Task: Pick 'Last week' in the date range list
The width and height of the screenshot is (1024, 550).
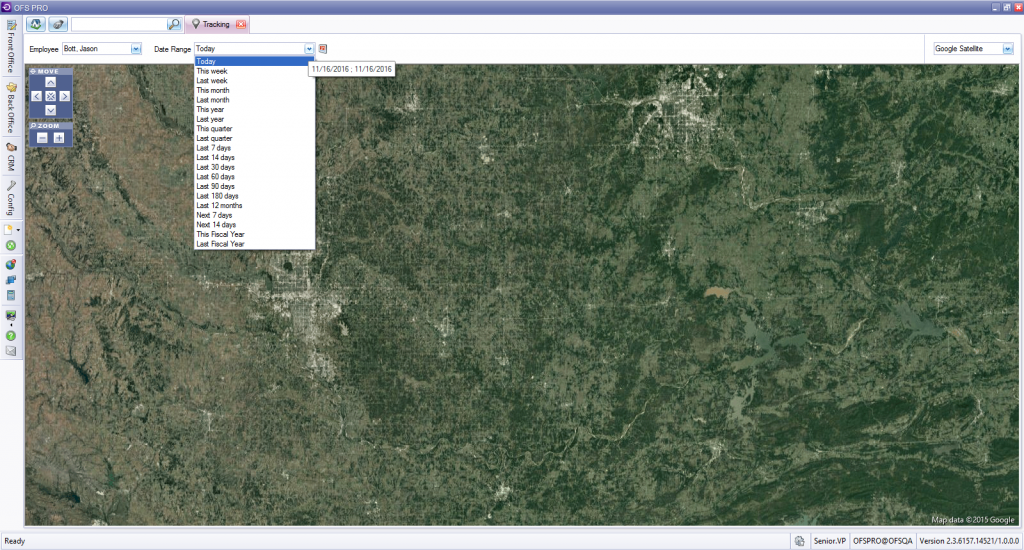Action: (211, 81)
